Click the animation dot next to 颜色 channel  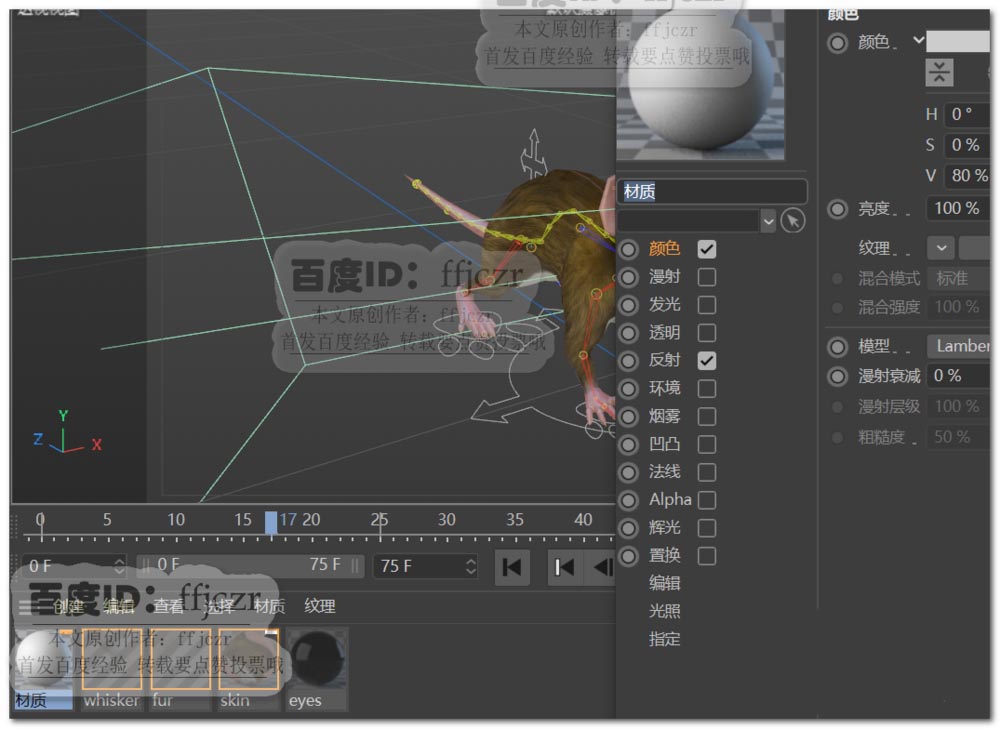(628, 249)
